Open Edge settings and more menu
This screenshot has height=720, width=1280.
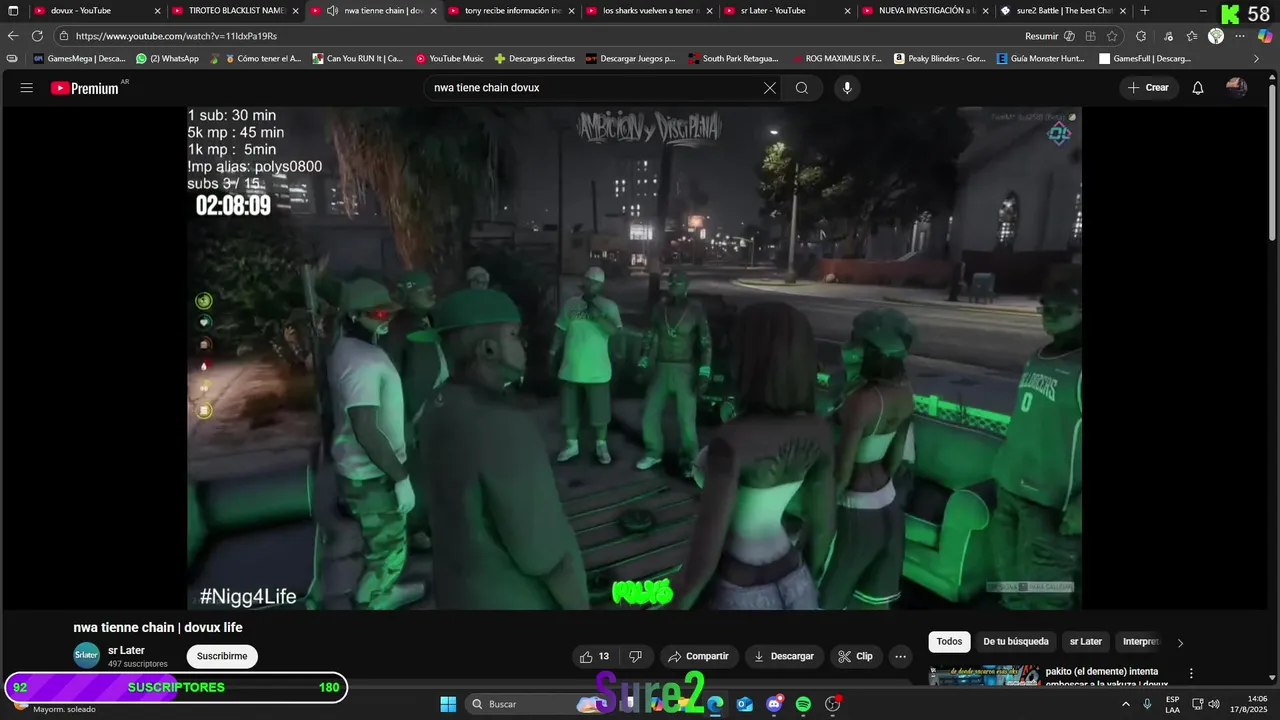pyautogui.click(x=1240, y=36)
